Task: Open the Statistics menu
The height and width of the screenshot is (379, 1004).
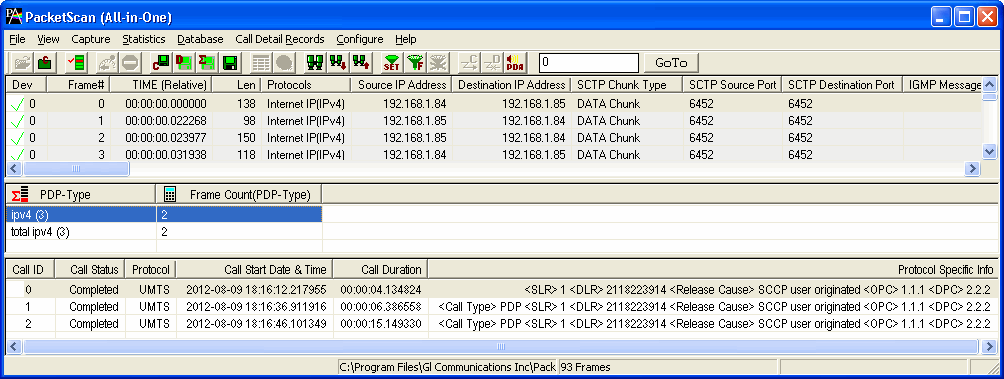Action: coord(144,39)
